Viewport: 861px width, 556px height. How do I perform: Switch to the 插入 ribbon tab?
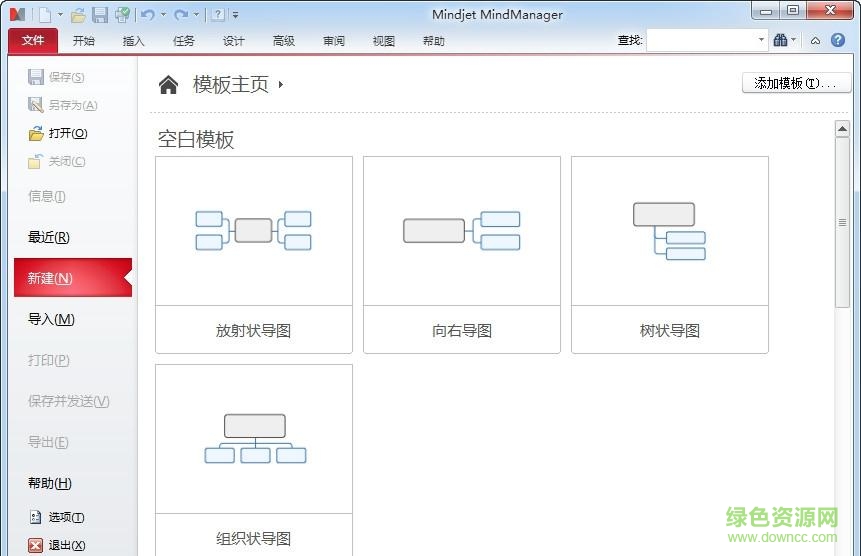tap(133, 41)
